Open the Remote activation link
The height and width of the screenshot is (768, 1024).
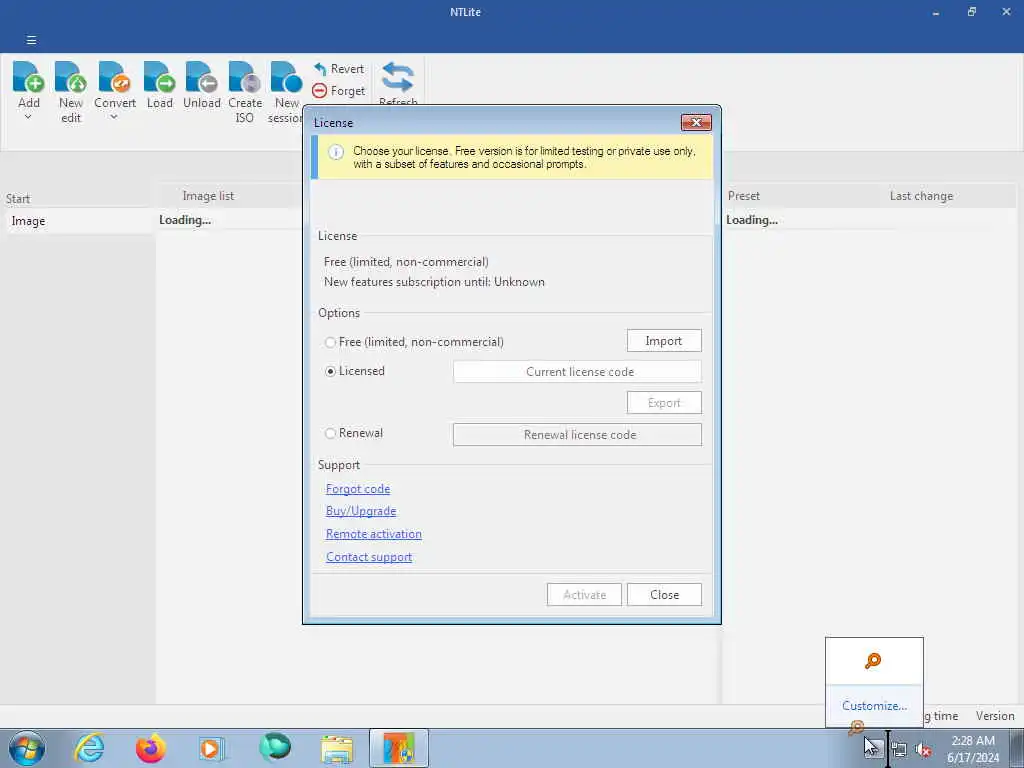click(374, 534)
